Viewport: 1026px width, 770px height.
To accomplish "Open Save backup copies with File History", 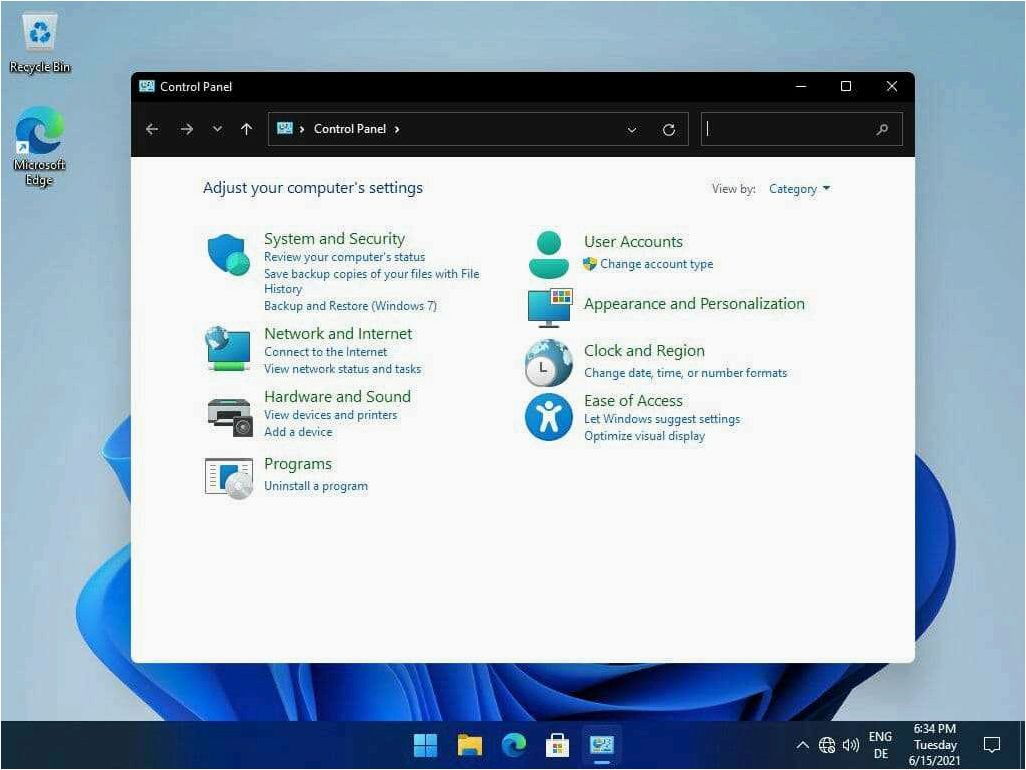I will pos(371,281).
